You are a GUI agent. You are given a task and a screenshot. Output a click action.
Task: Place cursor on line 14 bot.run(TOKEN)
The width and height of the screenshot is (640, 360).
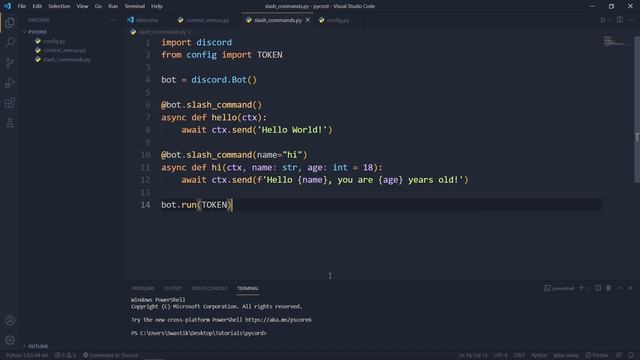click(x=197, y=205)
